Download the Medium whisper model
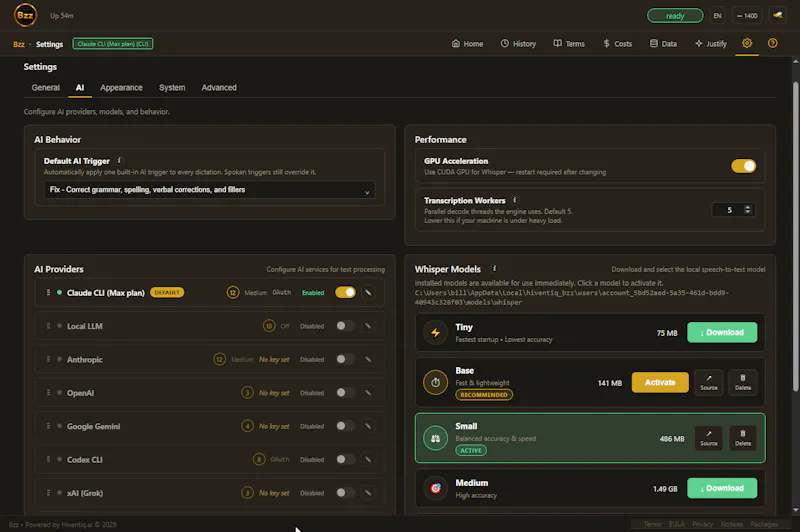Image resolution: width=800 pixels, height=532 pixels. (x=722, y=488)
